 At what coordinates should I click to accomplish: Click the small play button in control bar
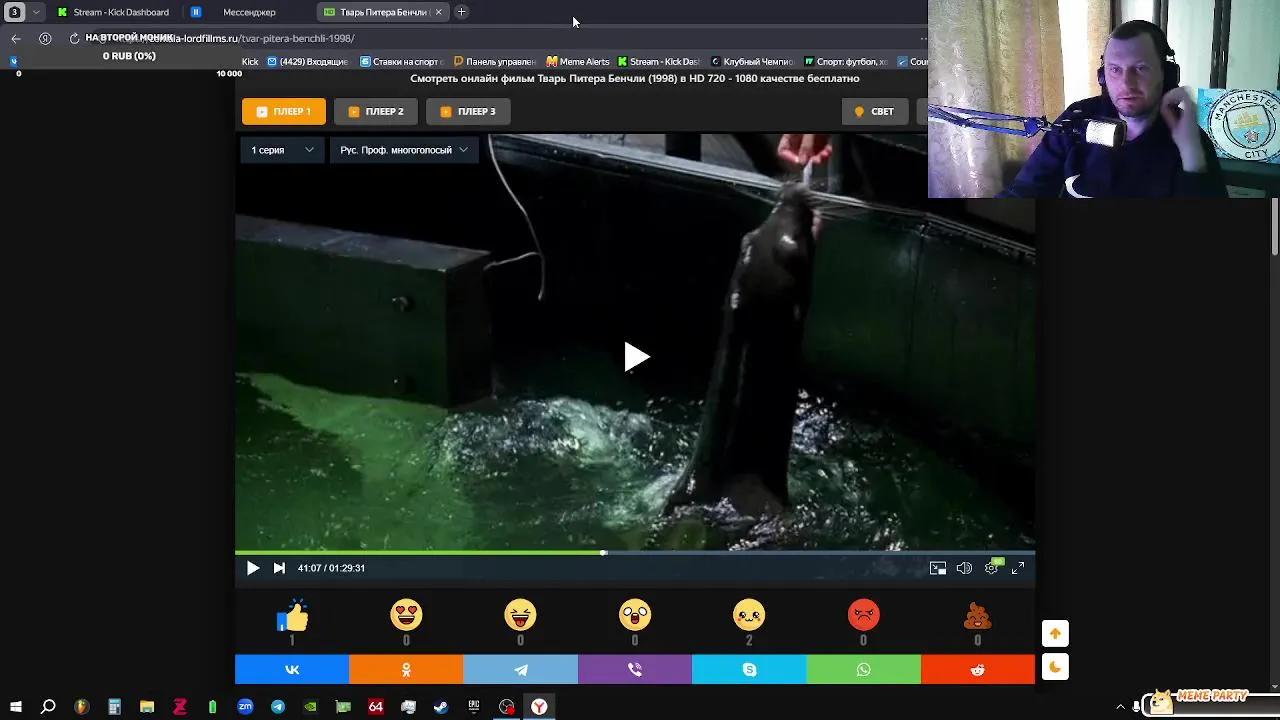pos(253,568)
